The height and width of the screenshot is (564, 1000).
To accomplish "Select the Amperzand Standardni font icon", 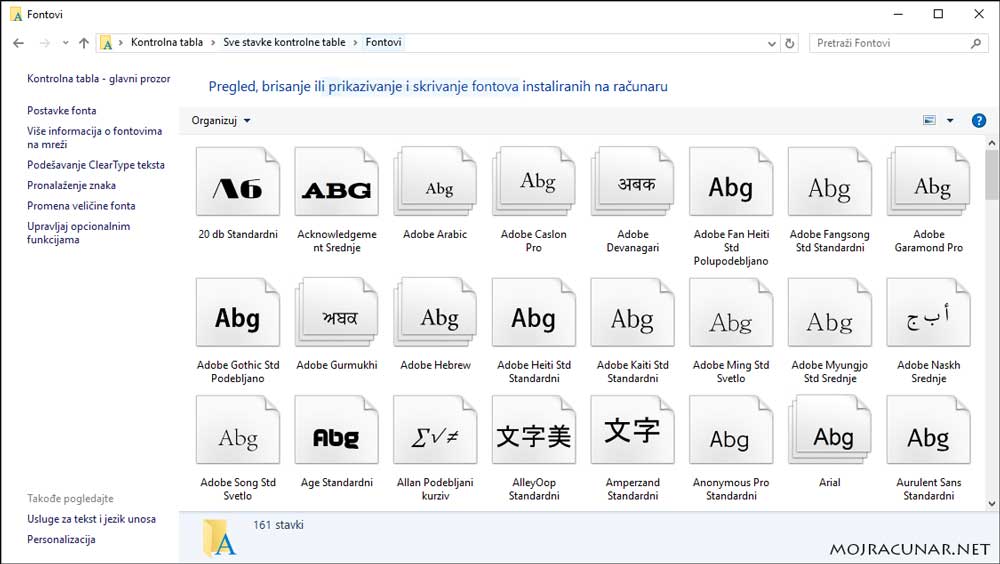I will 633,430.
